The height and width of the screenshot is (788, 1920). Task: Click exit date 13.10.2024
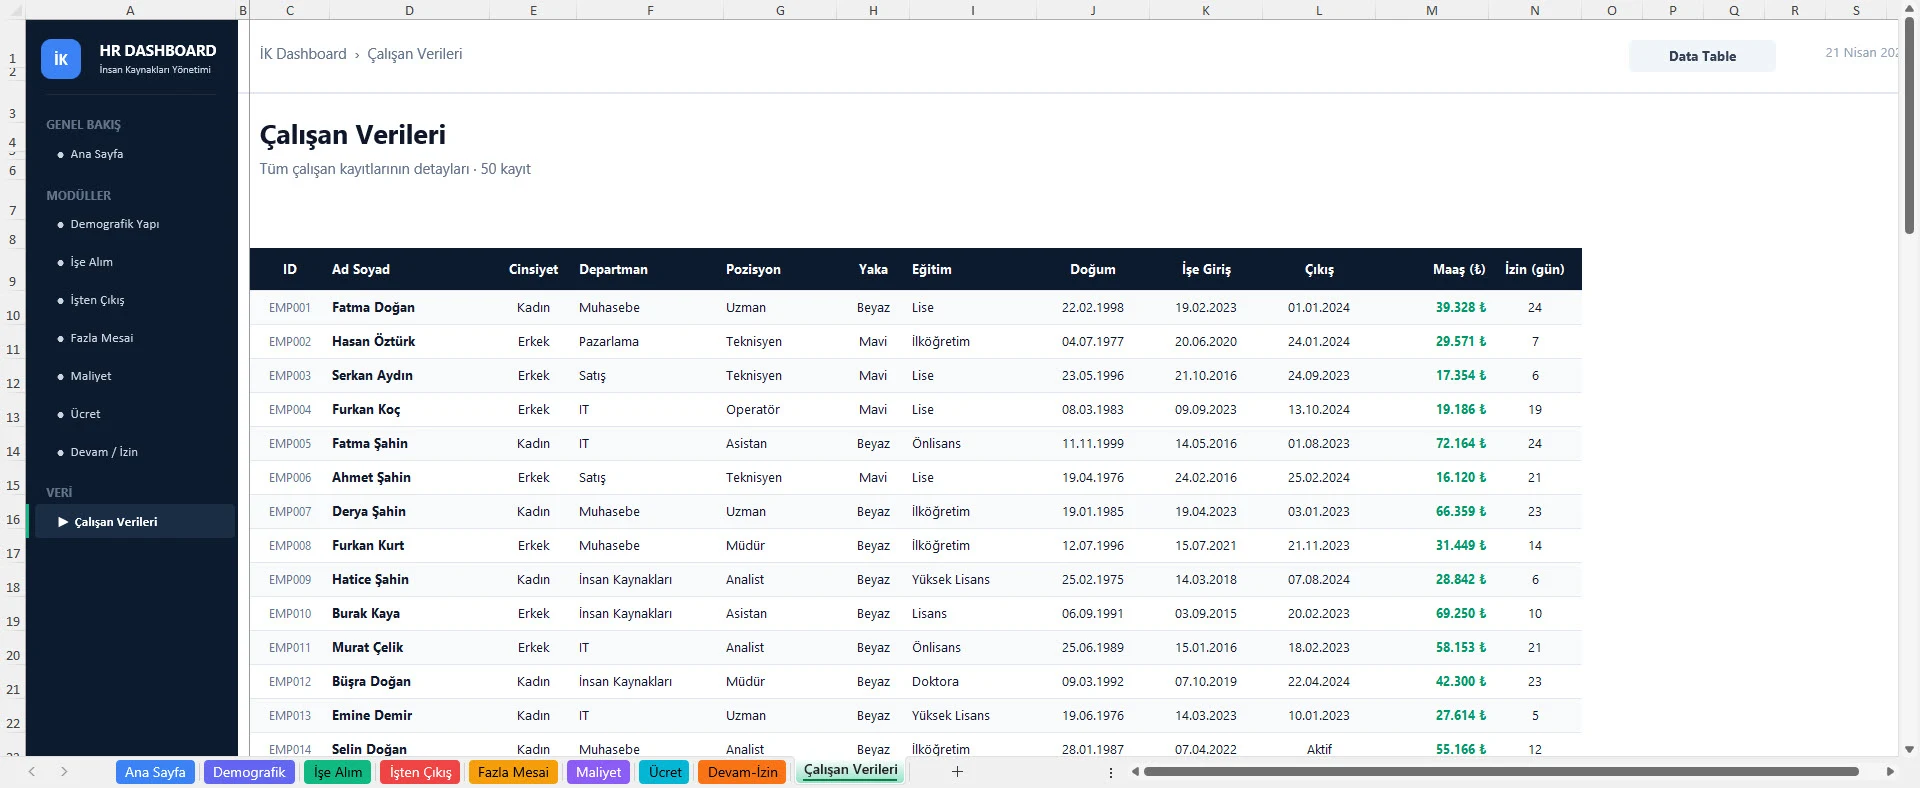pos(1319,409)
